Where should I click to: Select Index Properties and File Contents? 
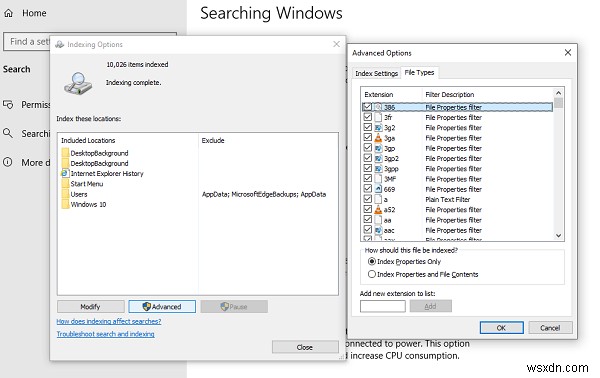[371, 274]
